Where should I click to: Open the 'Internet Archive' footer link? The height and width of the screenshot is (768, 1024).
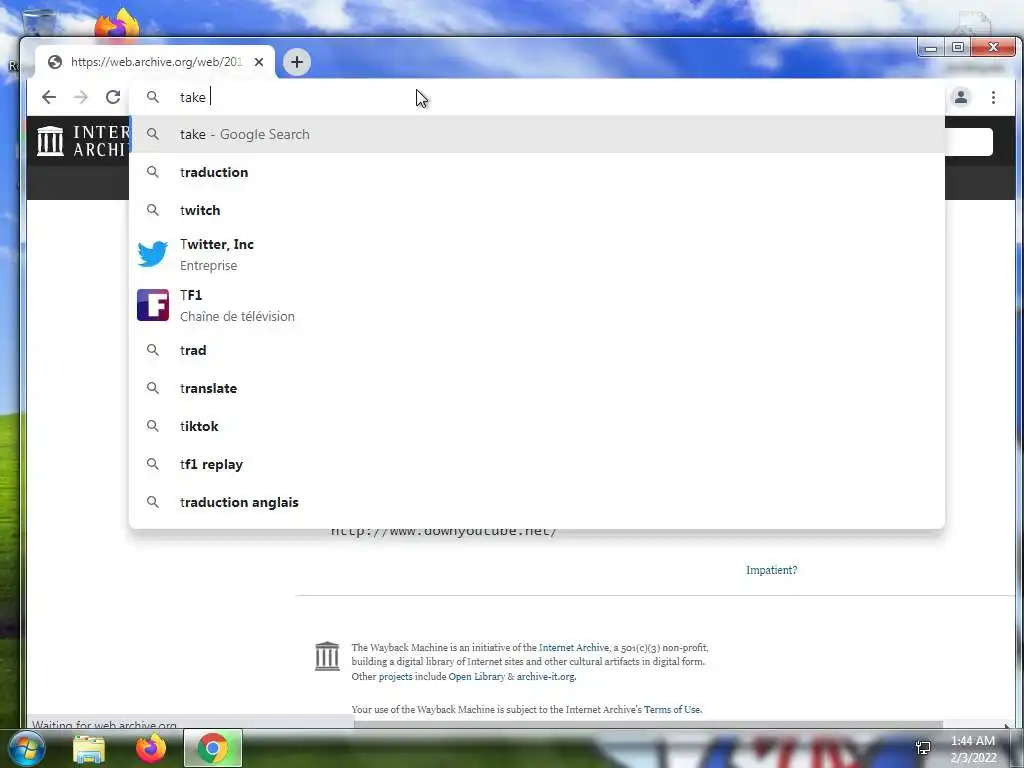(573, 647)
